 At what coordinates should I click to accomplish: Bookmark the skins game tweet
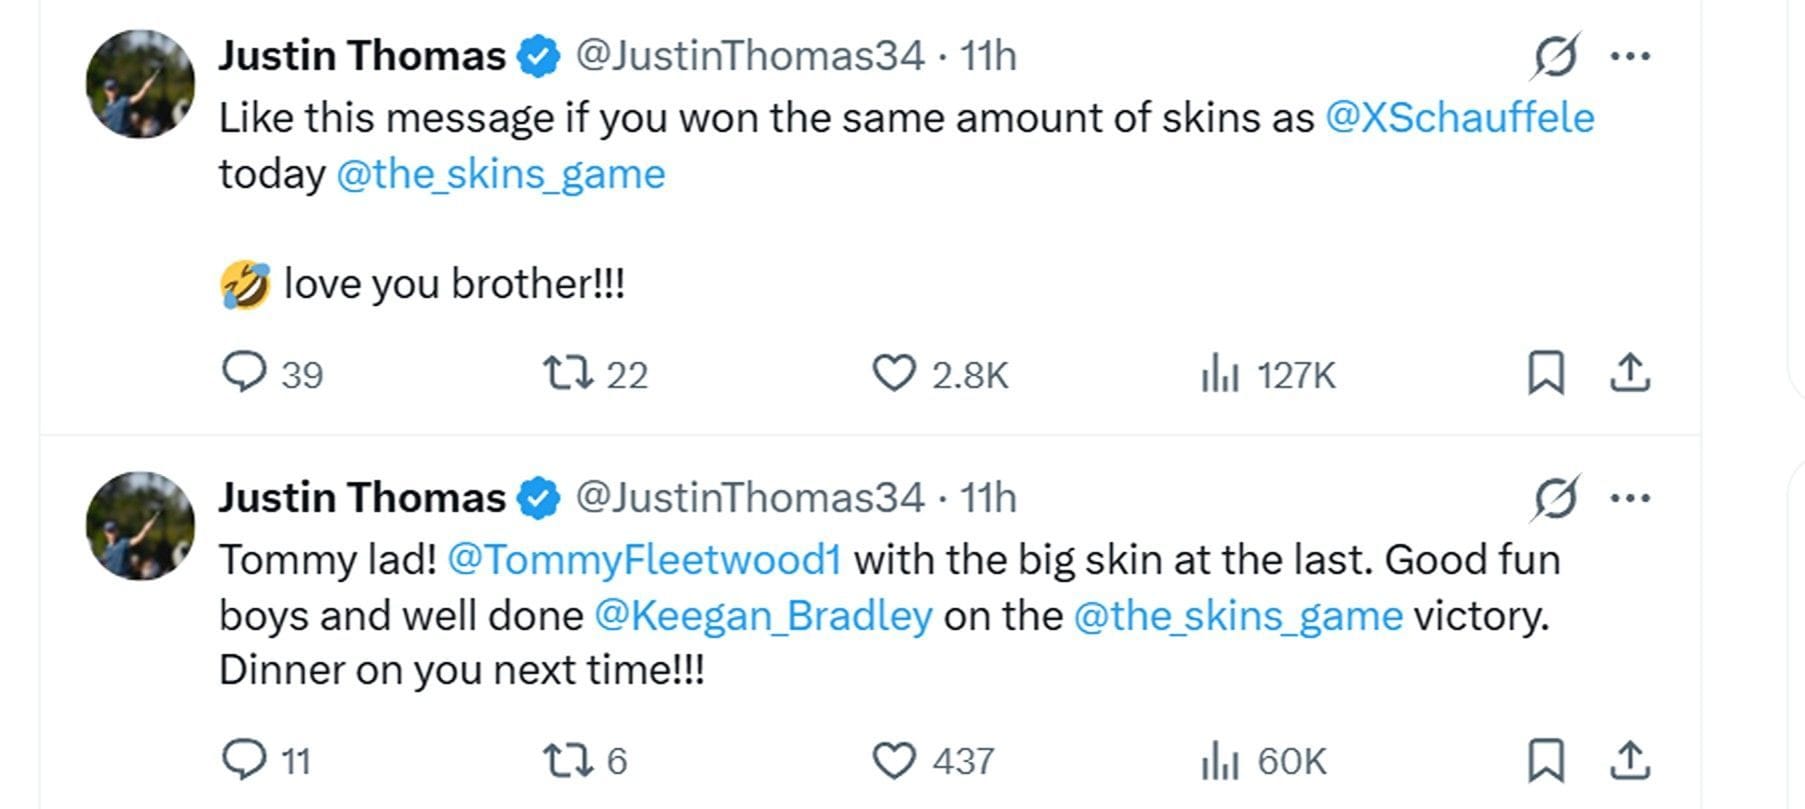tap(1546, 374)
